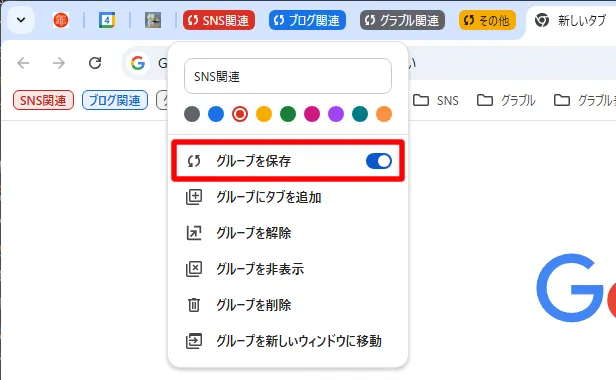Choose the blue group color

(216, 114)
